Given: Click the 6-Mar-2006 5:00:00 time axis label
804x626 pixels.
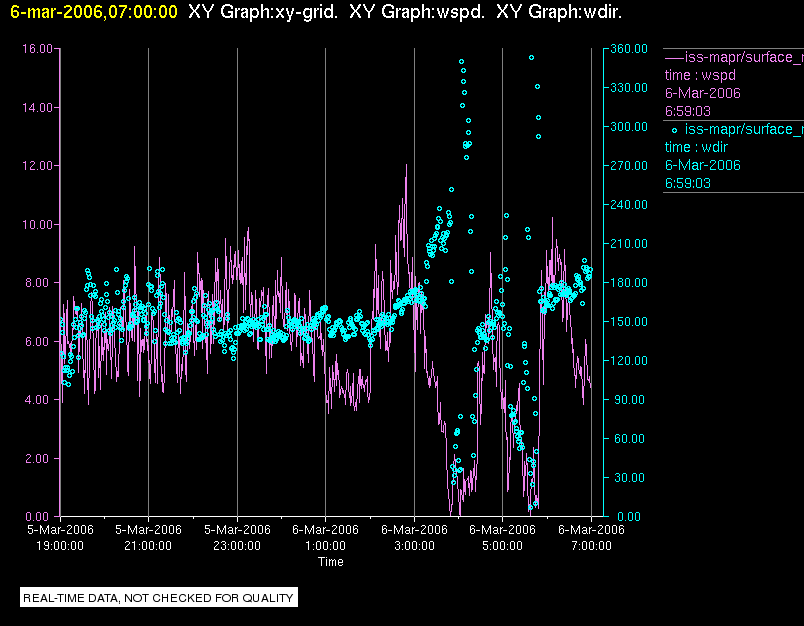Looking at the screenshot, I should tap(502, 537).
